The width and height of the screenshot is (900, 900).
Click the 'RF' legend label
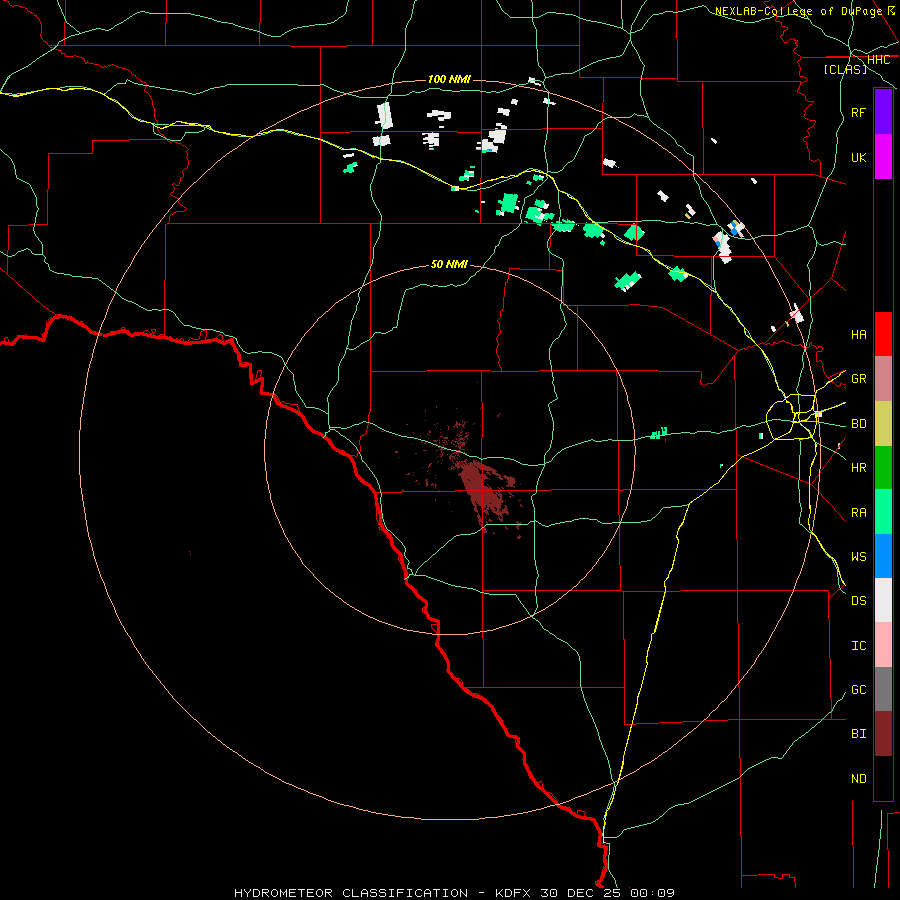tap(858, 112)
